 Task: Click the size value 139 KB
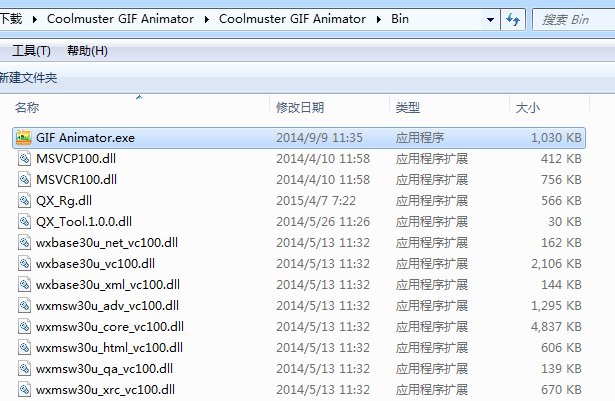(x=561, y=369)
